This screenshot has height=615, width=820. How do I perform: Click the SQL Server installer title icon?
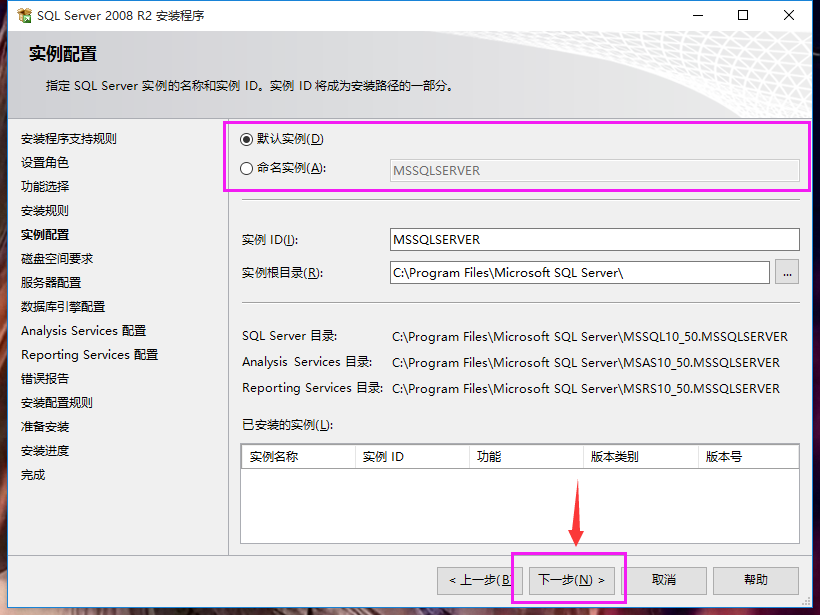pos(24,16)
